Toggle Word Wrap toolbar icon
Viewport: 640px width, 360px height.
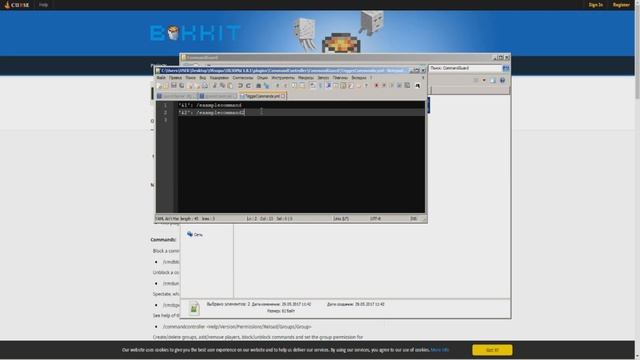click(x=313, y=86)
